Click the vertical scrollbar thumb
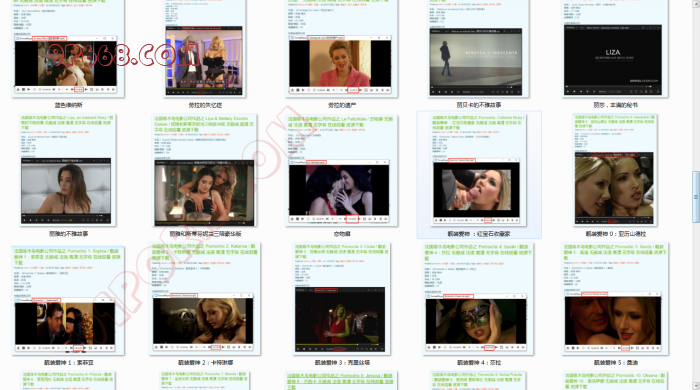 coord(696,196)
